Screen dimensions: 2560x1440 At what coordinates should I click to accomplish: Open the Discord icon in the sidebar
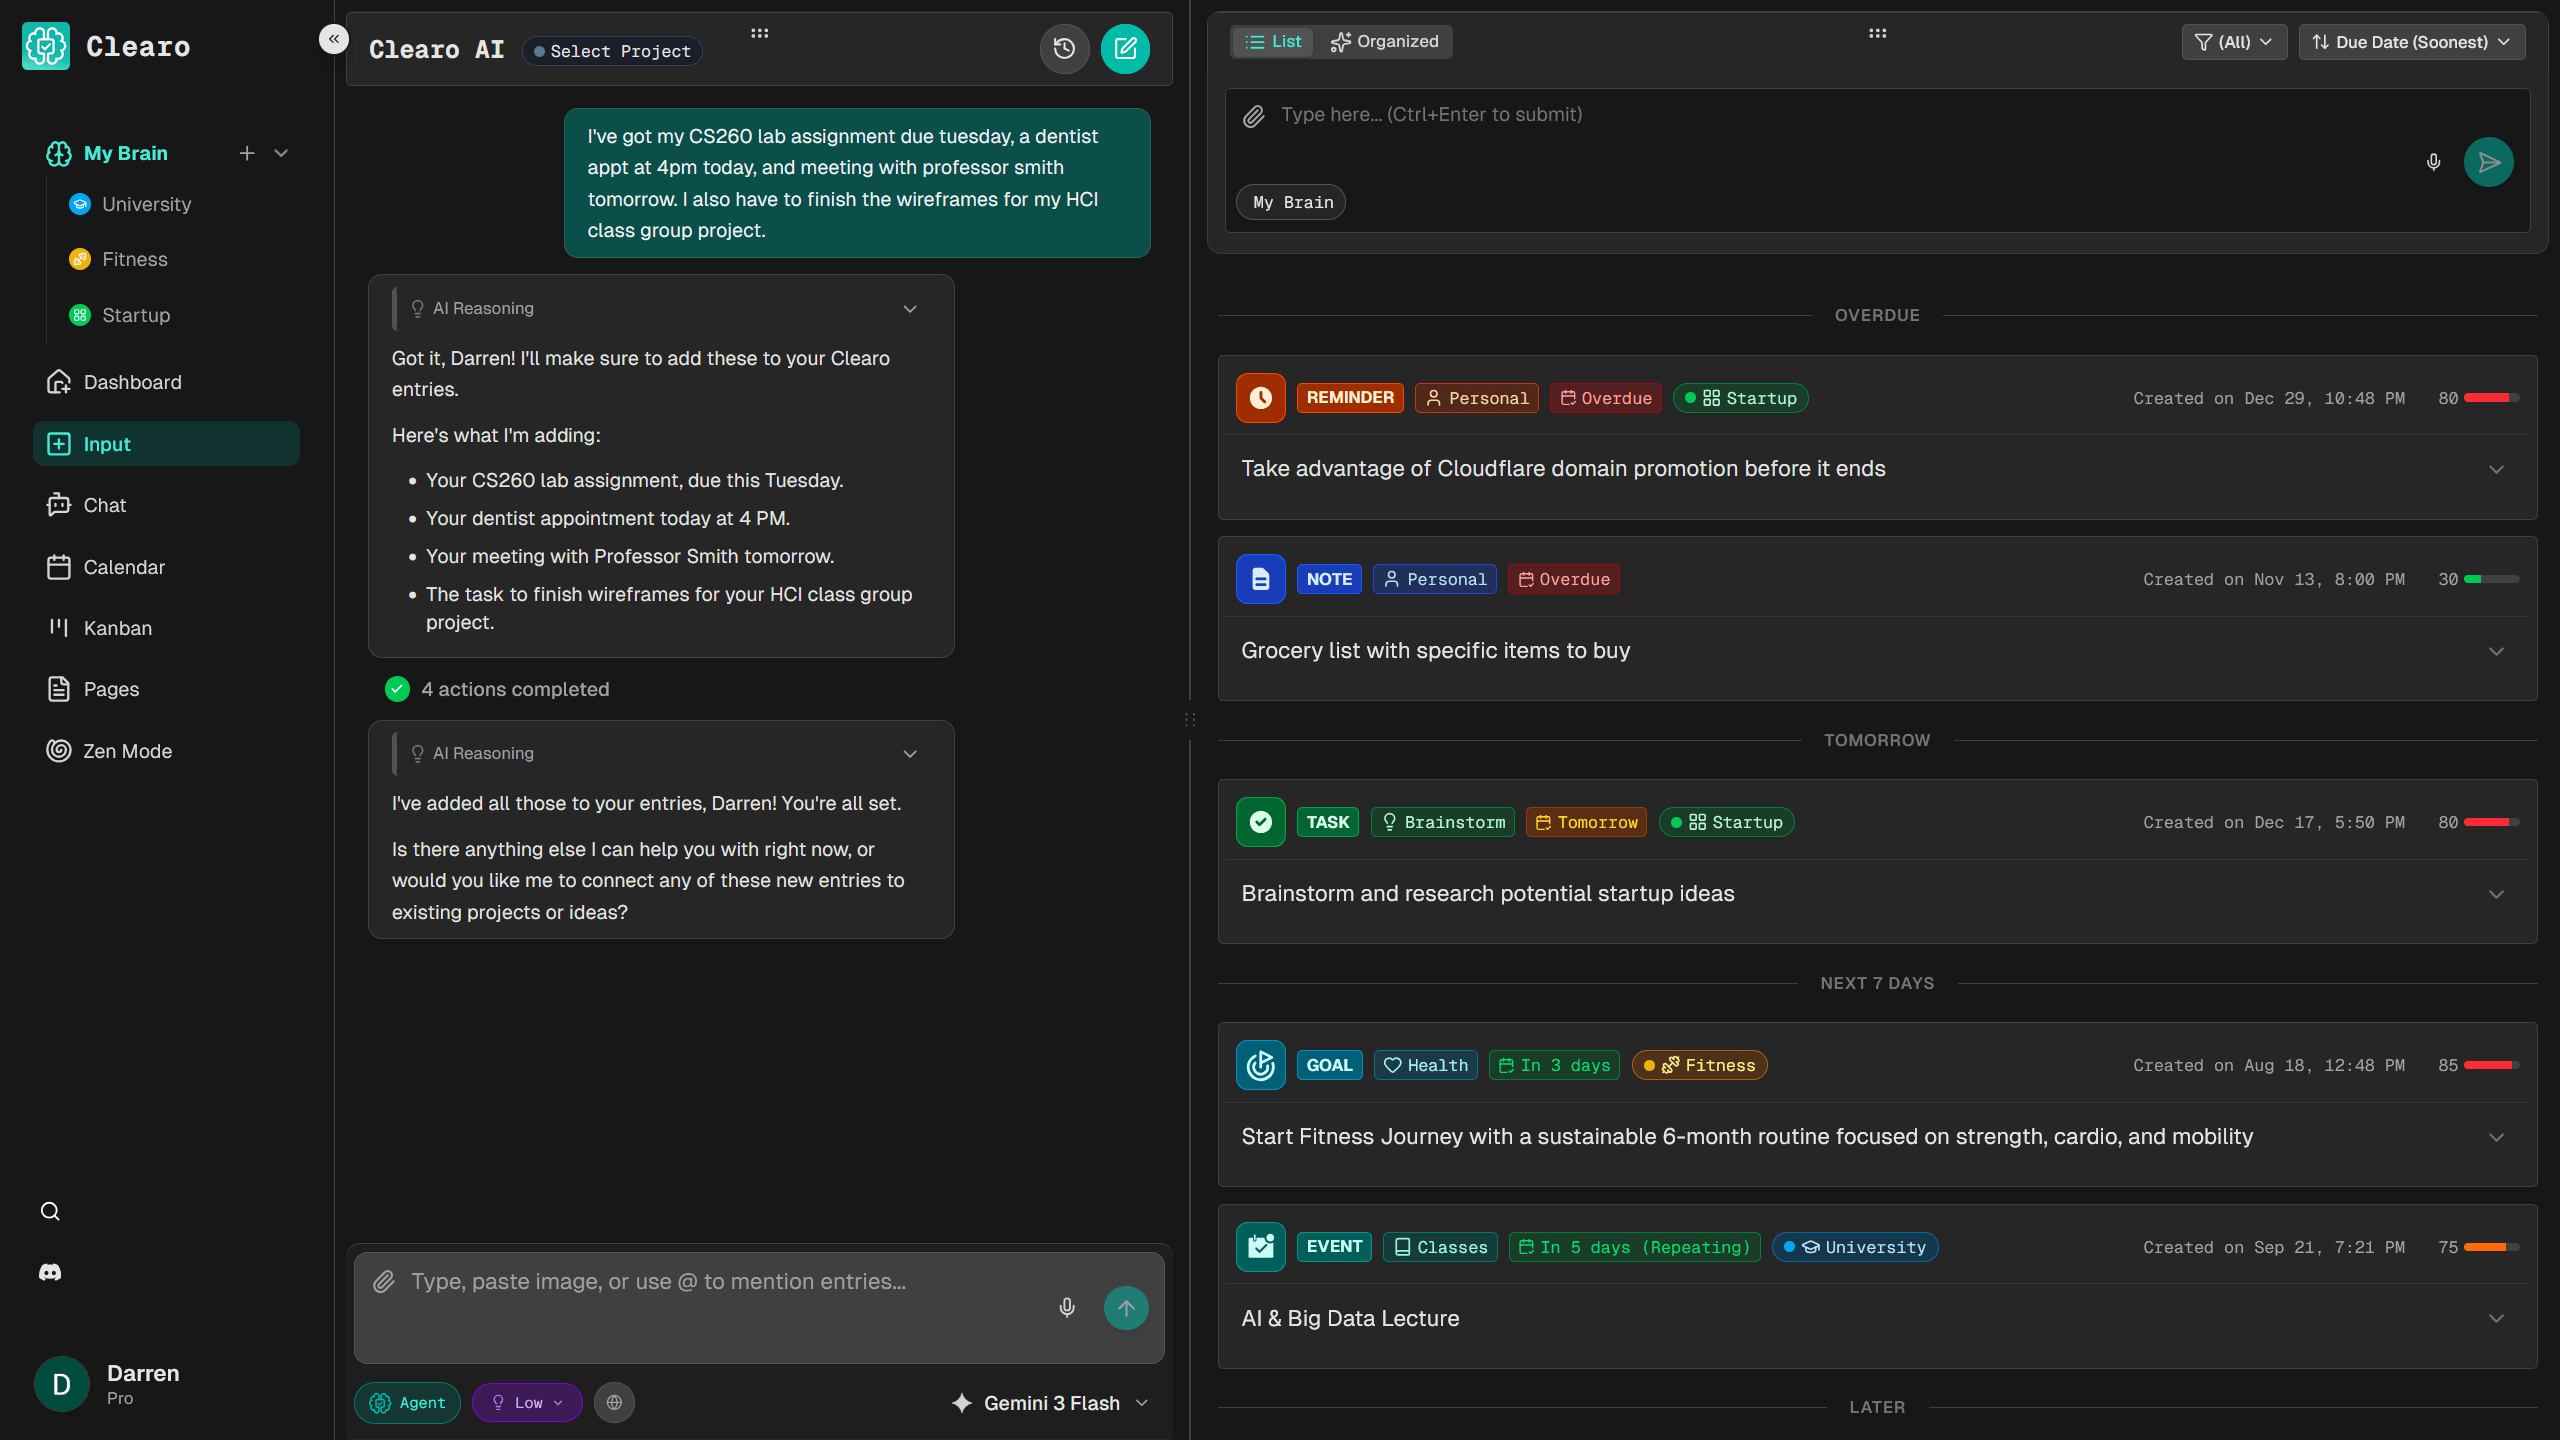click(50, 1272)
